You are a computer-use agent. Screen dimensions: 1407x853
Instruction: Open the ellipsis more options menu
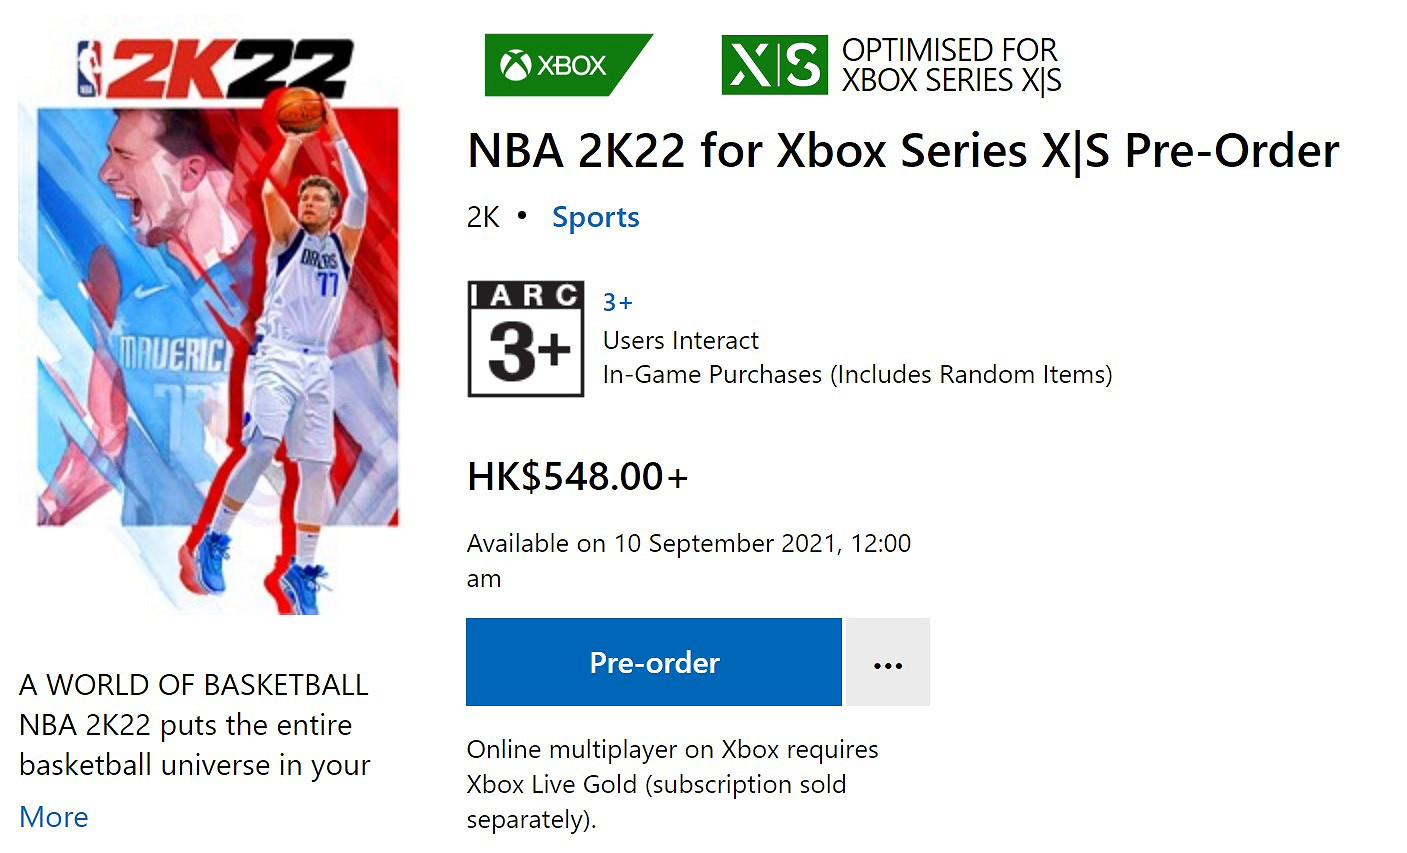(x=887, y=662)
